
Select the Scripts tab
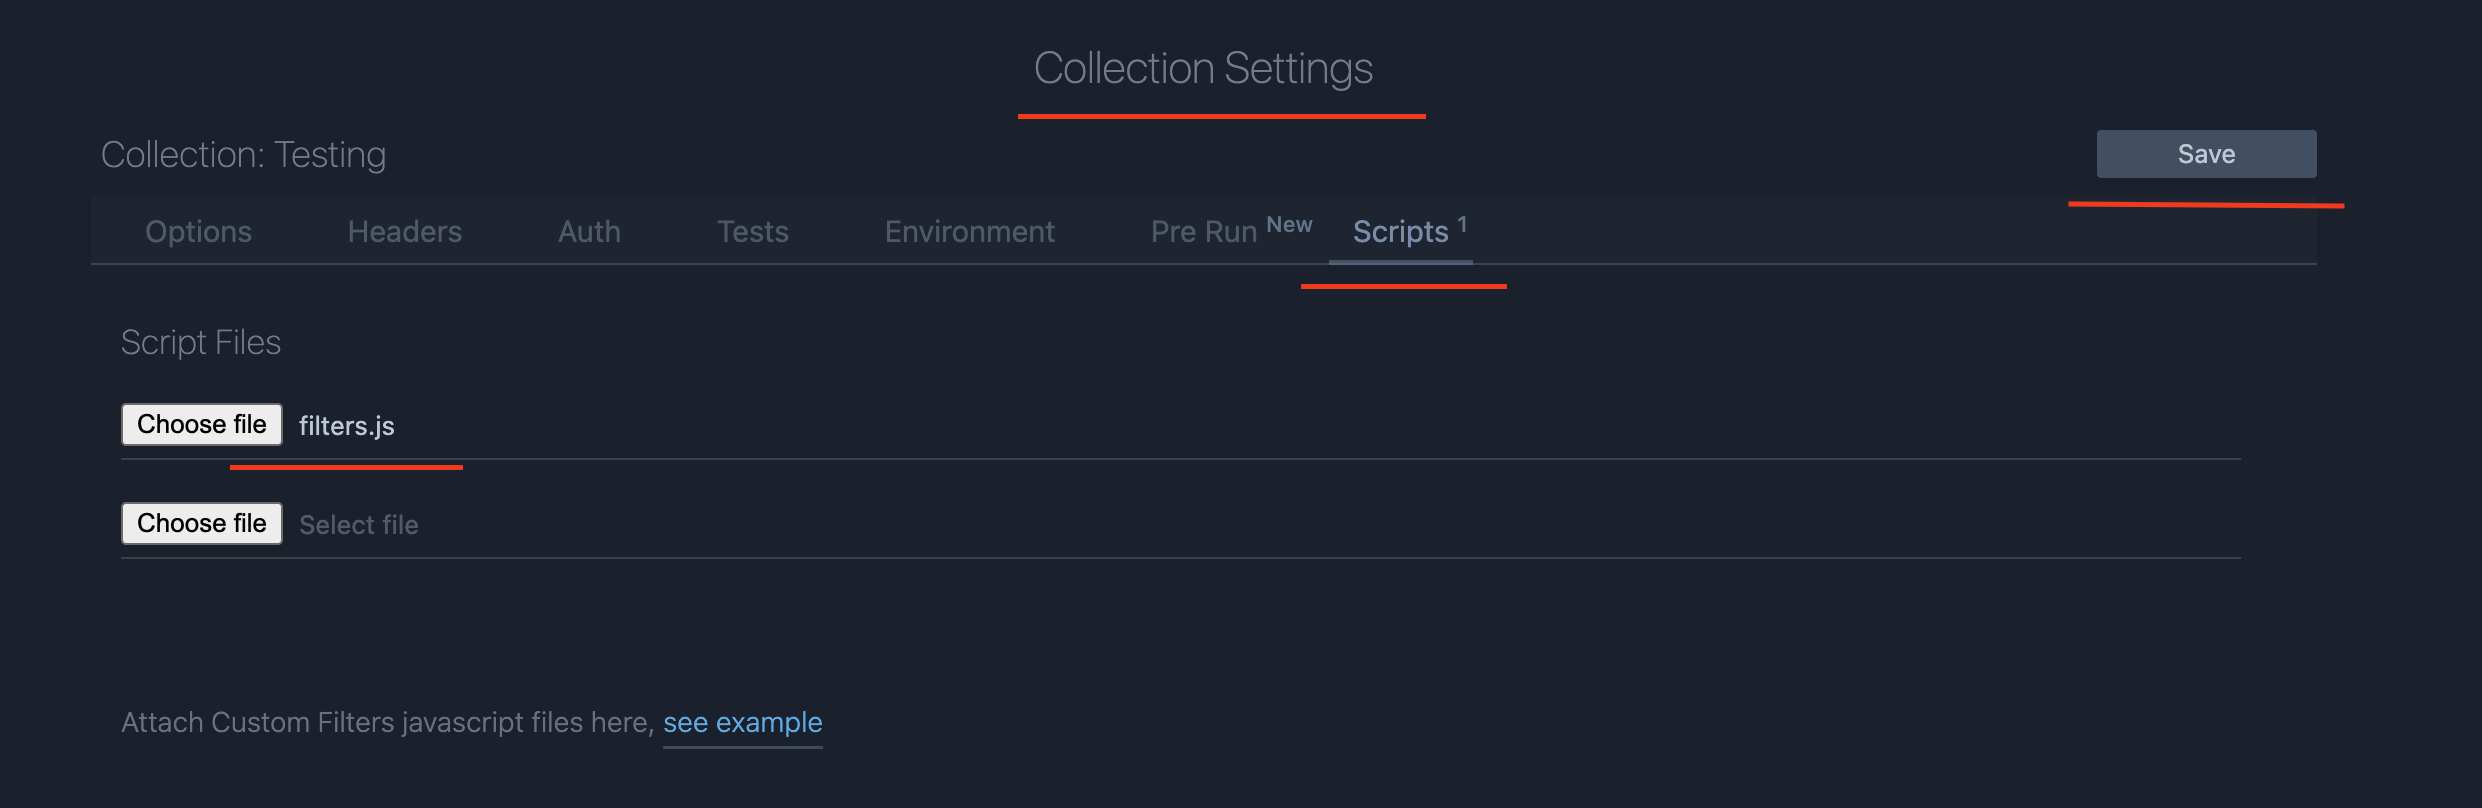point(1400,231)
